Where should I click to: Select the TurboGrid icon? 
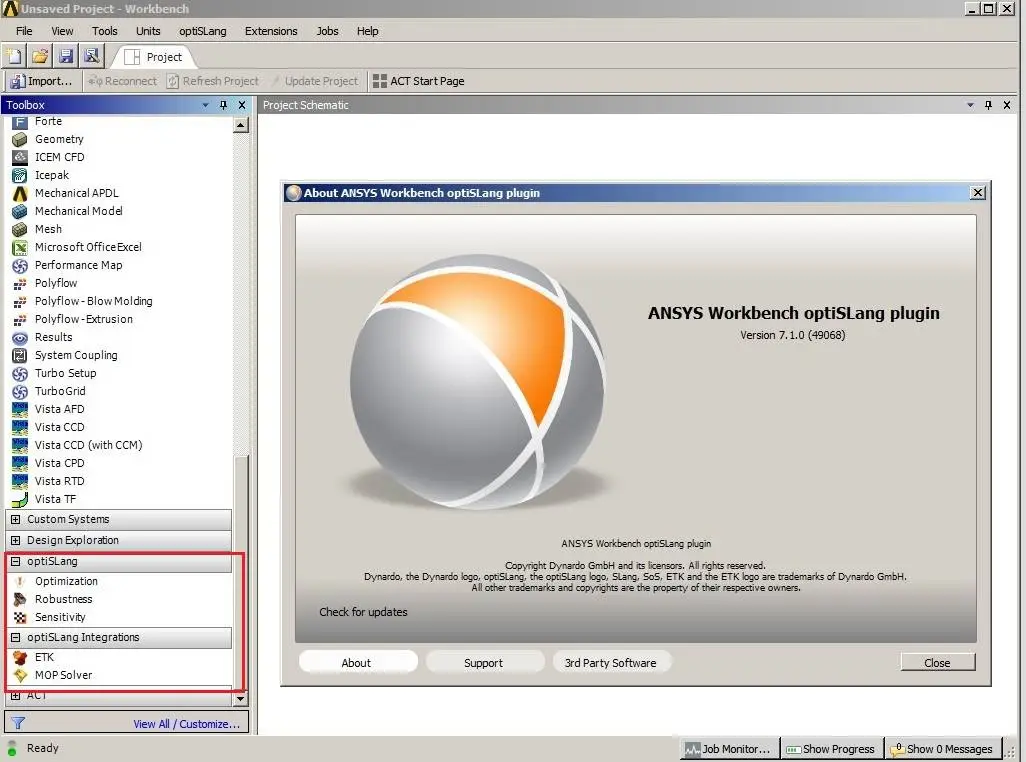point(20,391)
